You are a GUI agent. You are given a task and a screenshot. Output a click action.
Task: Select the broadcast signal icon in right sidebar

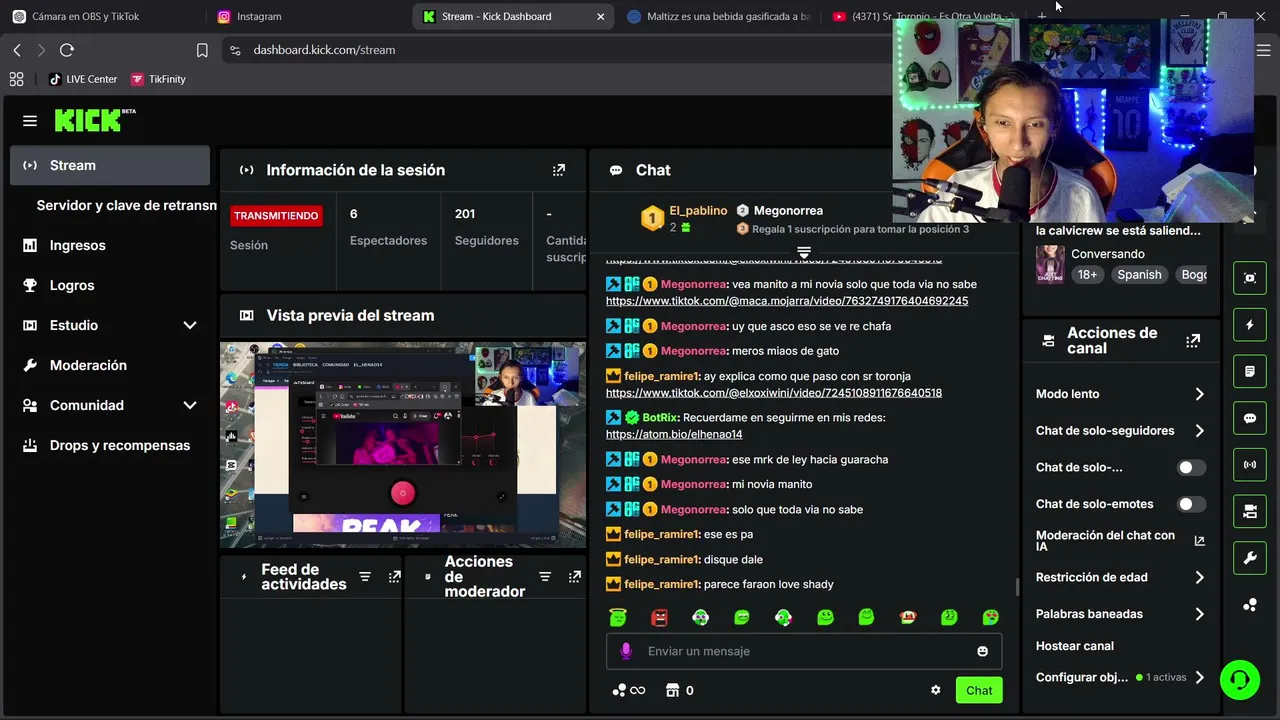point(1250,465)
